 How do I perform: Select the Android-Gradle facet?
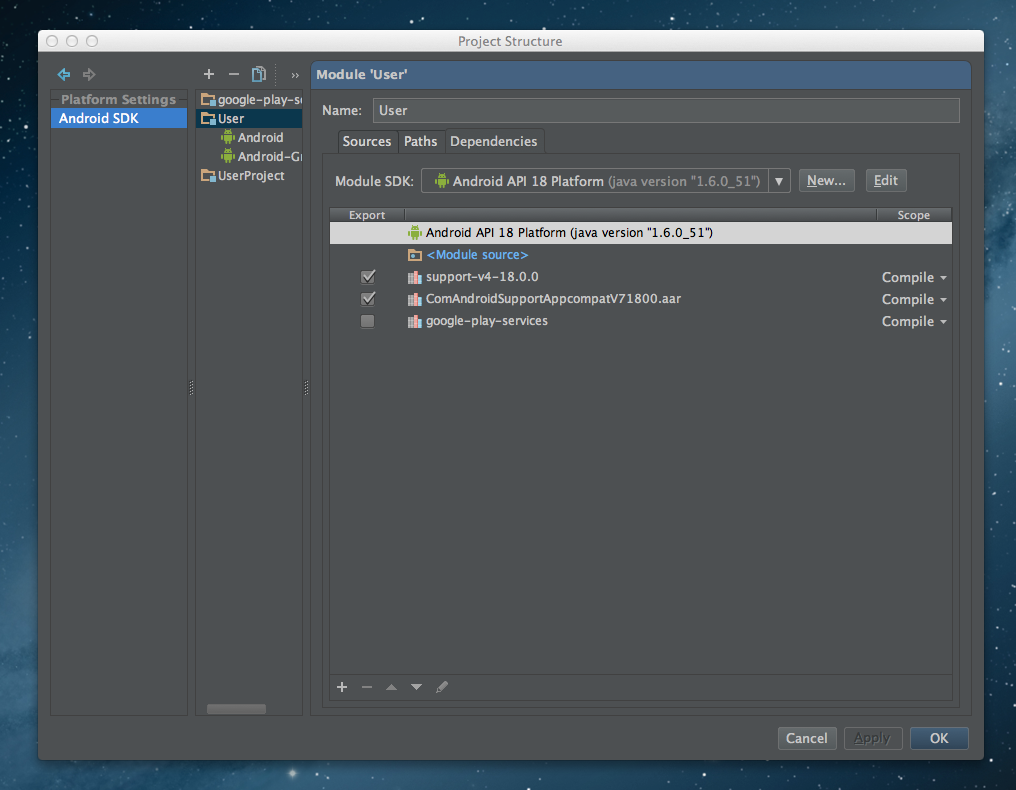(x=261, y=156)
